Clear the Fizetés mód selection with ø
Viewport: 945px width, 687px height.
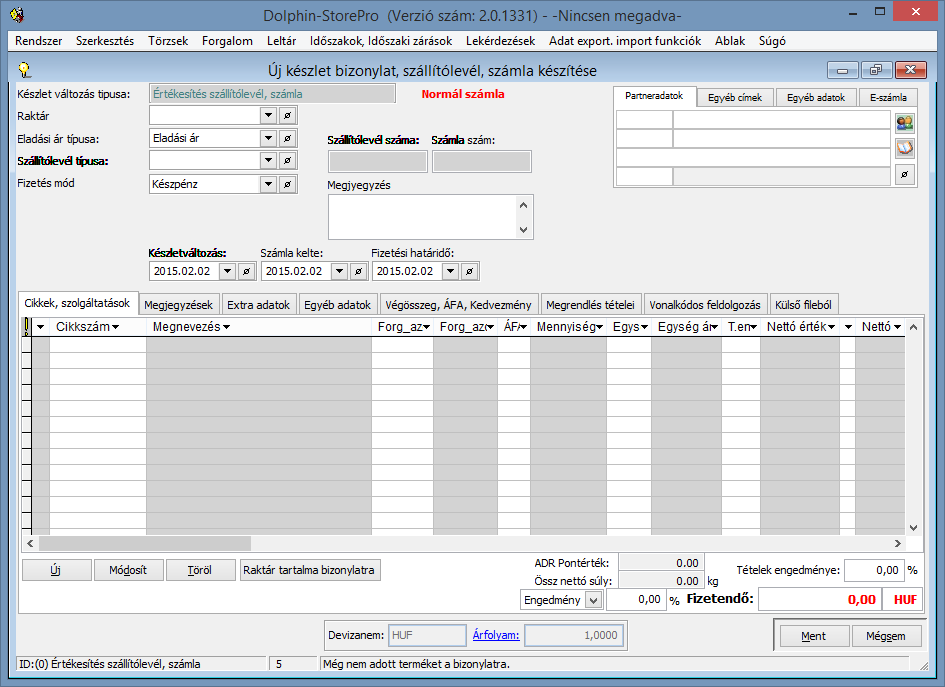(287, 184)
